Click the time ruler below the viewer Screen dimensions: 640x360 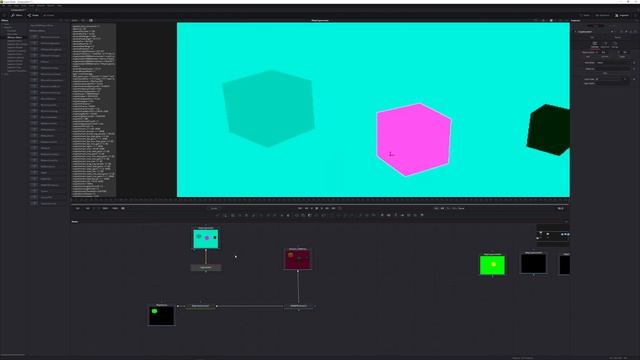coord(320,200)
